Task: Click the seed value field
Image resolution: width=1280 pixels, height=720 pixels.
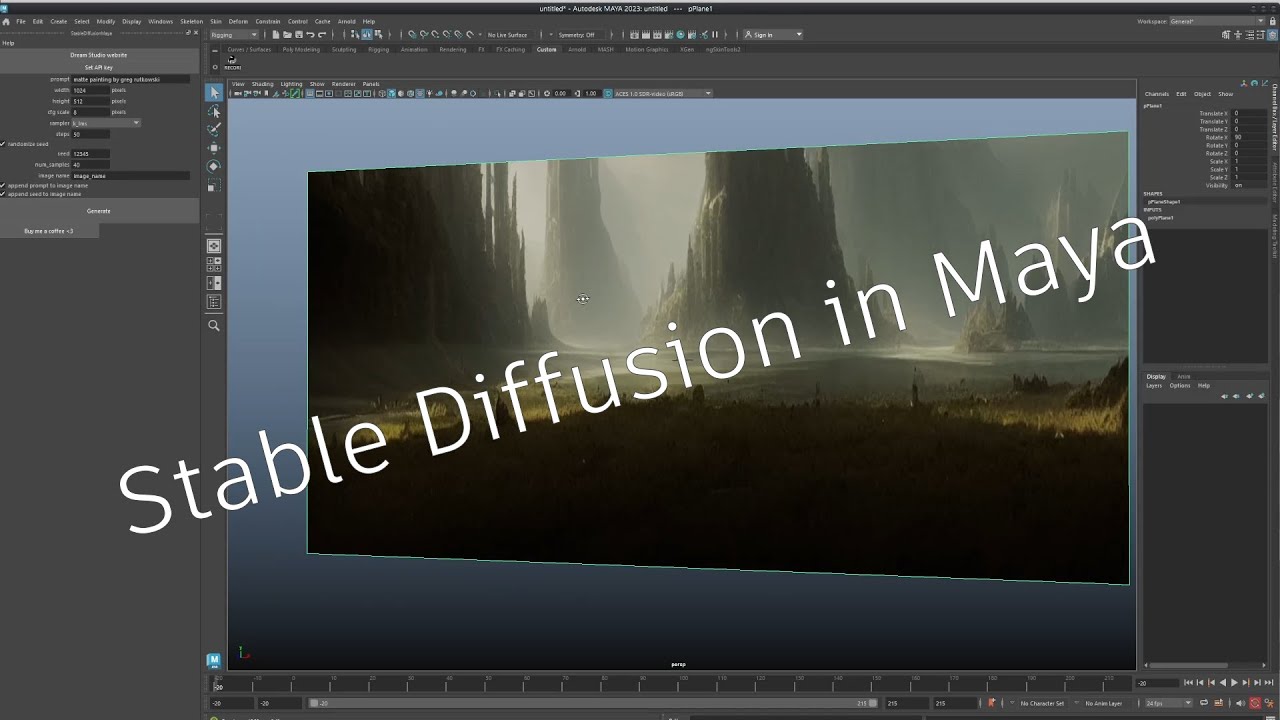Action: click(91, 154)
